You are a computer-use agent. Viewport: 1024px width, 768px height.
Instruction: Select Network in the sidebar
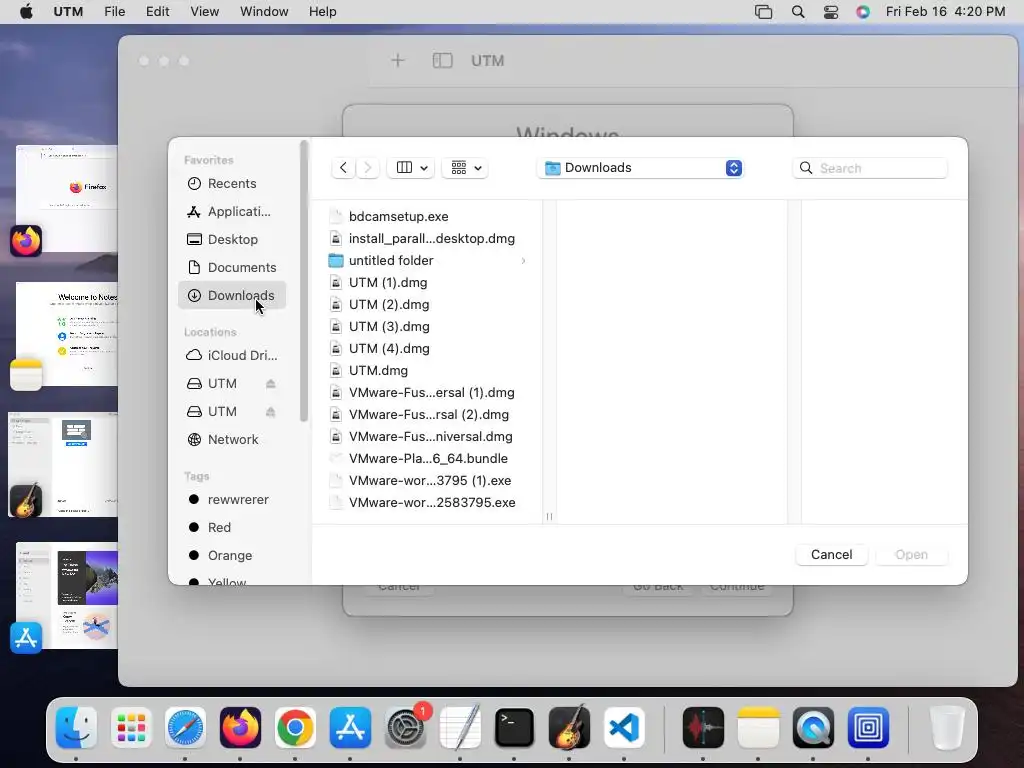tap(232, 440)
